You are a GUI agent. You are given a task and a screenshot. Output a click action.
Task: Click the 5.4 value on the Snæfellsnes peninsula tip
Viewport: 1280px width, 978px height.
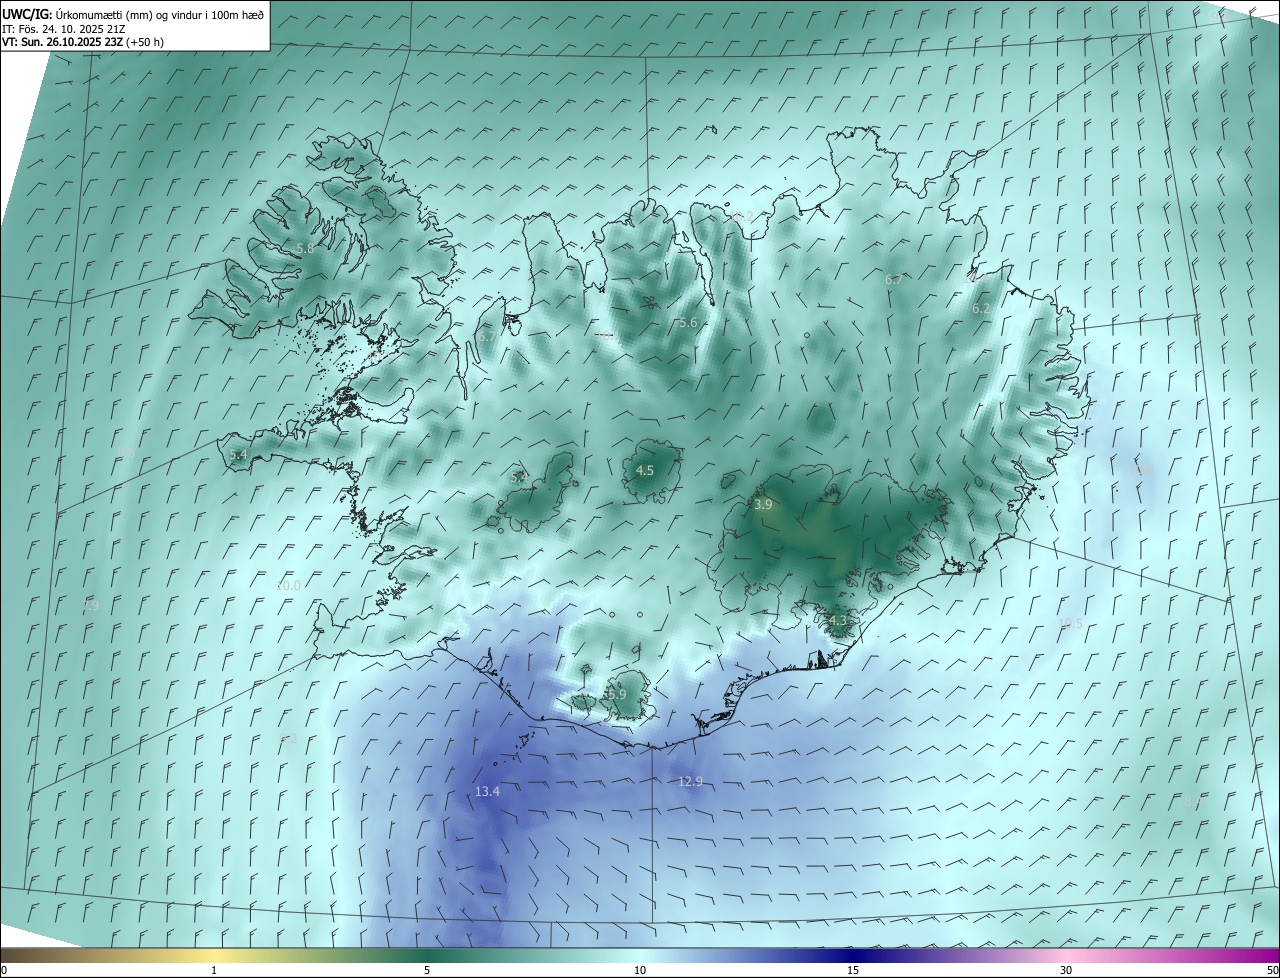pos(238,455)
